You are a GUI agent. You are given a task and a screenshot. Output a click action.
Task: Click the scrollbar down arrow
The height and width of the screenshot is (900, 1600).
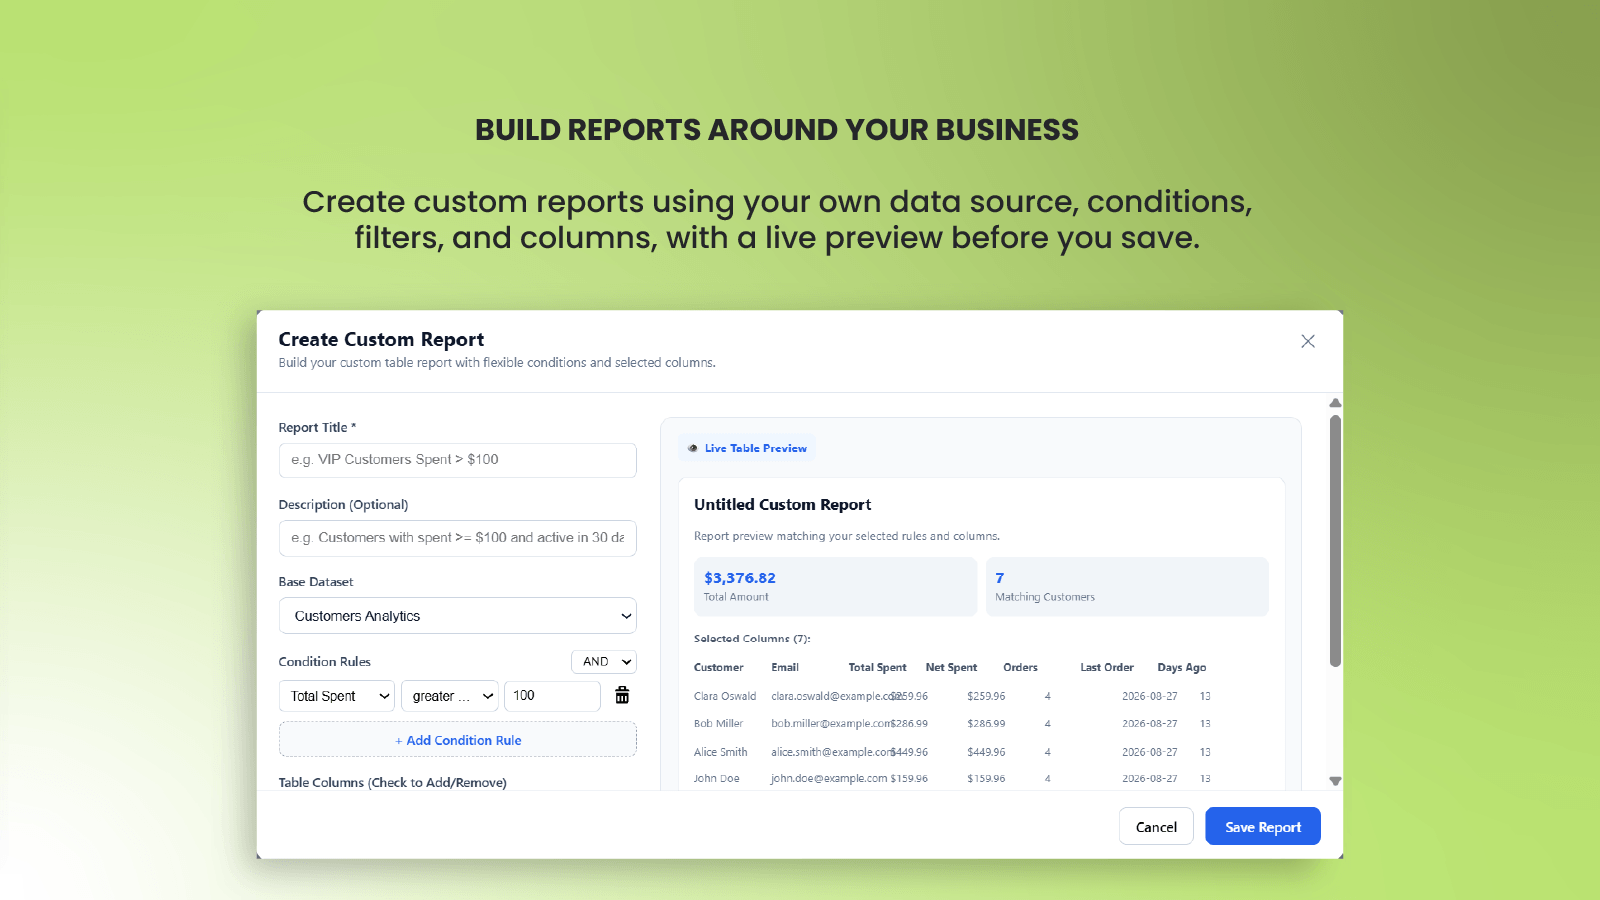tap(1335, 781)
